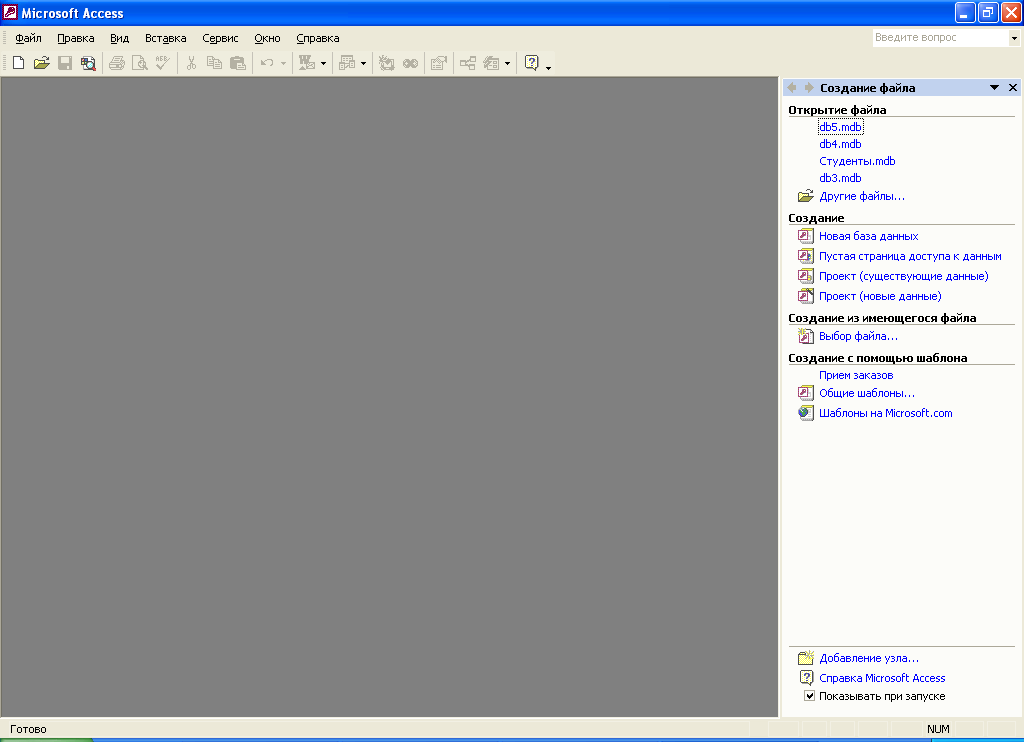Viewport: 1024px width, 742px height.
Task: Click the task pane forward arrow
Action: (x=808, y=88)
